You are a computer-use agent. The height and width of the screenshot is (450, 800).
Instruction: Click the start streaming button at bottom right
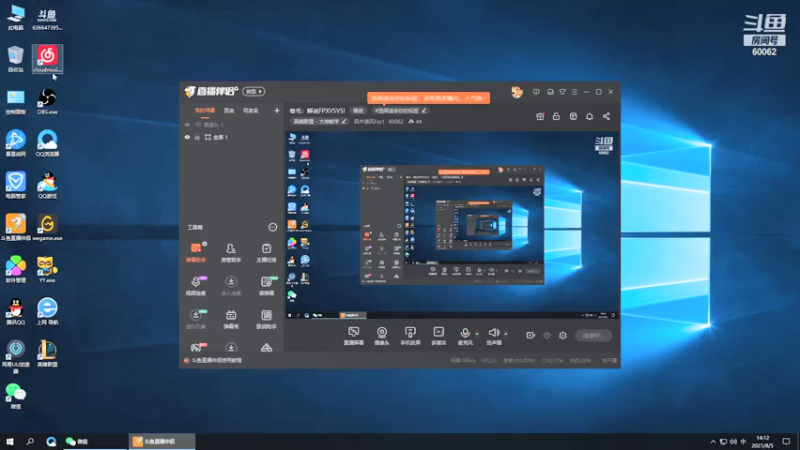[593, 336]
